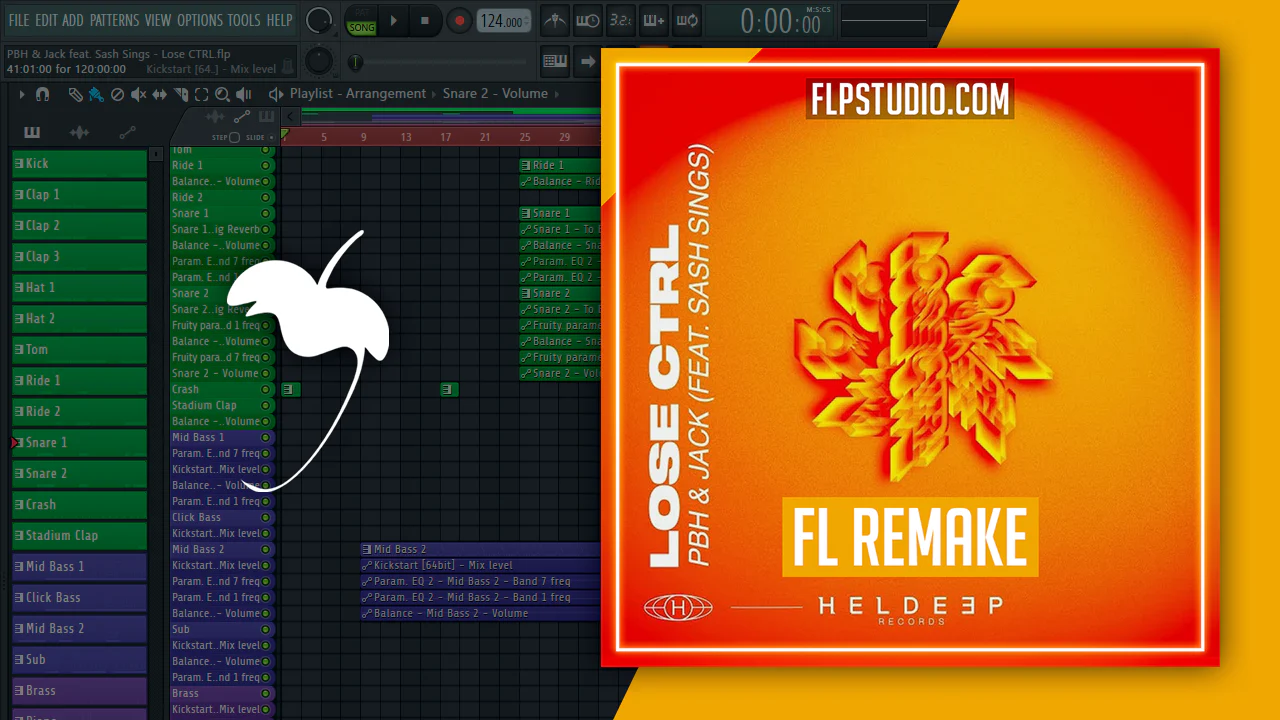Mute the Ride 1 track

(x=266, y=165)
